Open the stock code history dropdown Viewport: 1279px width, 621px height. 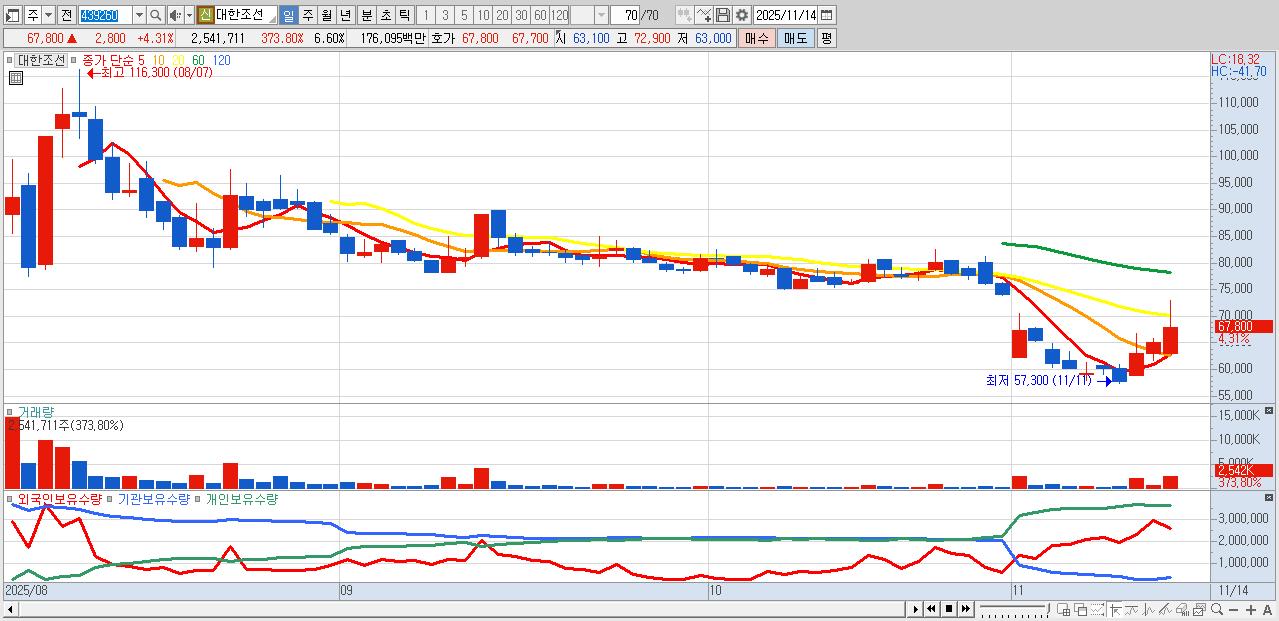139,15
